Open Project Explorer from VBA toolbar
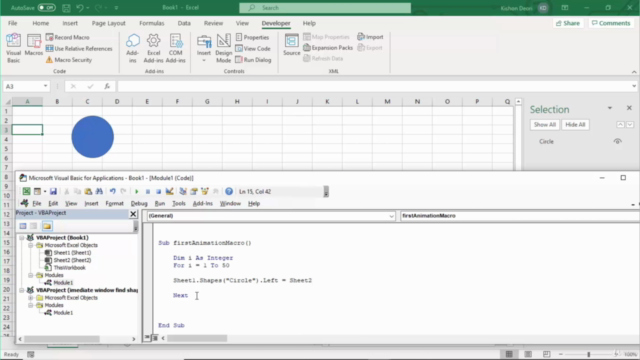 [x=183, y=191]
